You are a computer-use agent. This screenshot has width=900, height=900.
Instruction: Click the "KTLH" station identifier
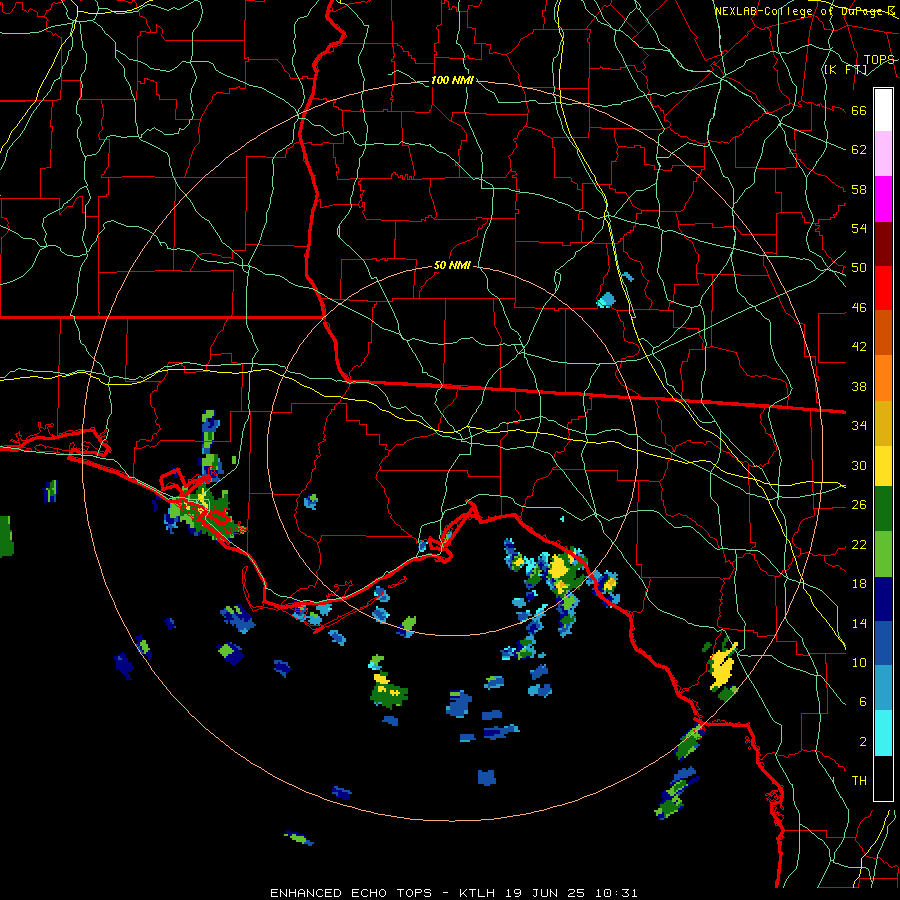tap(478, 893)
